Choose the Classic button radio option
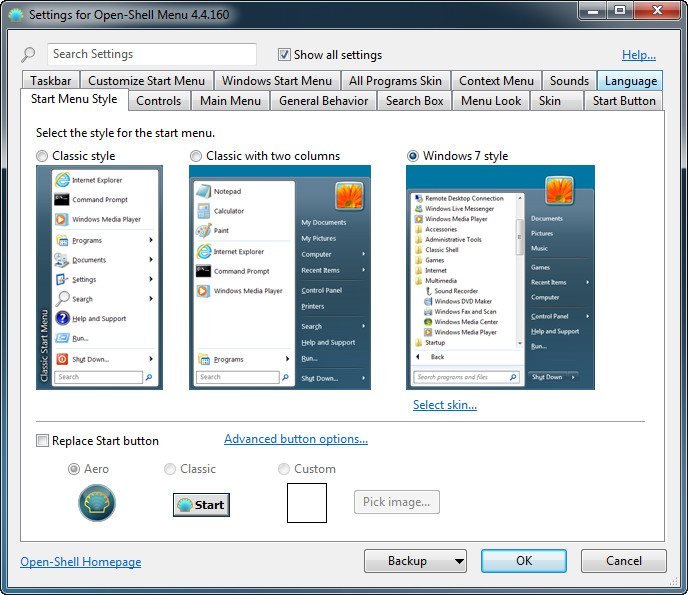Viewport: 688px width, 595px height. [x=170, y=469]
